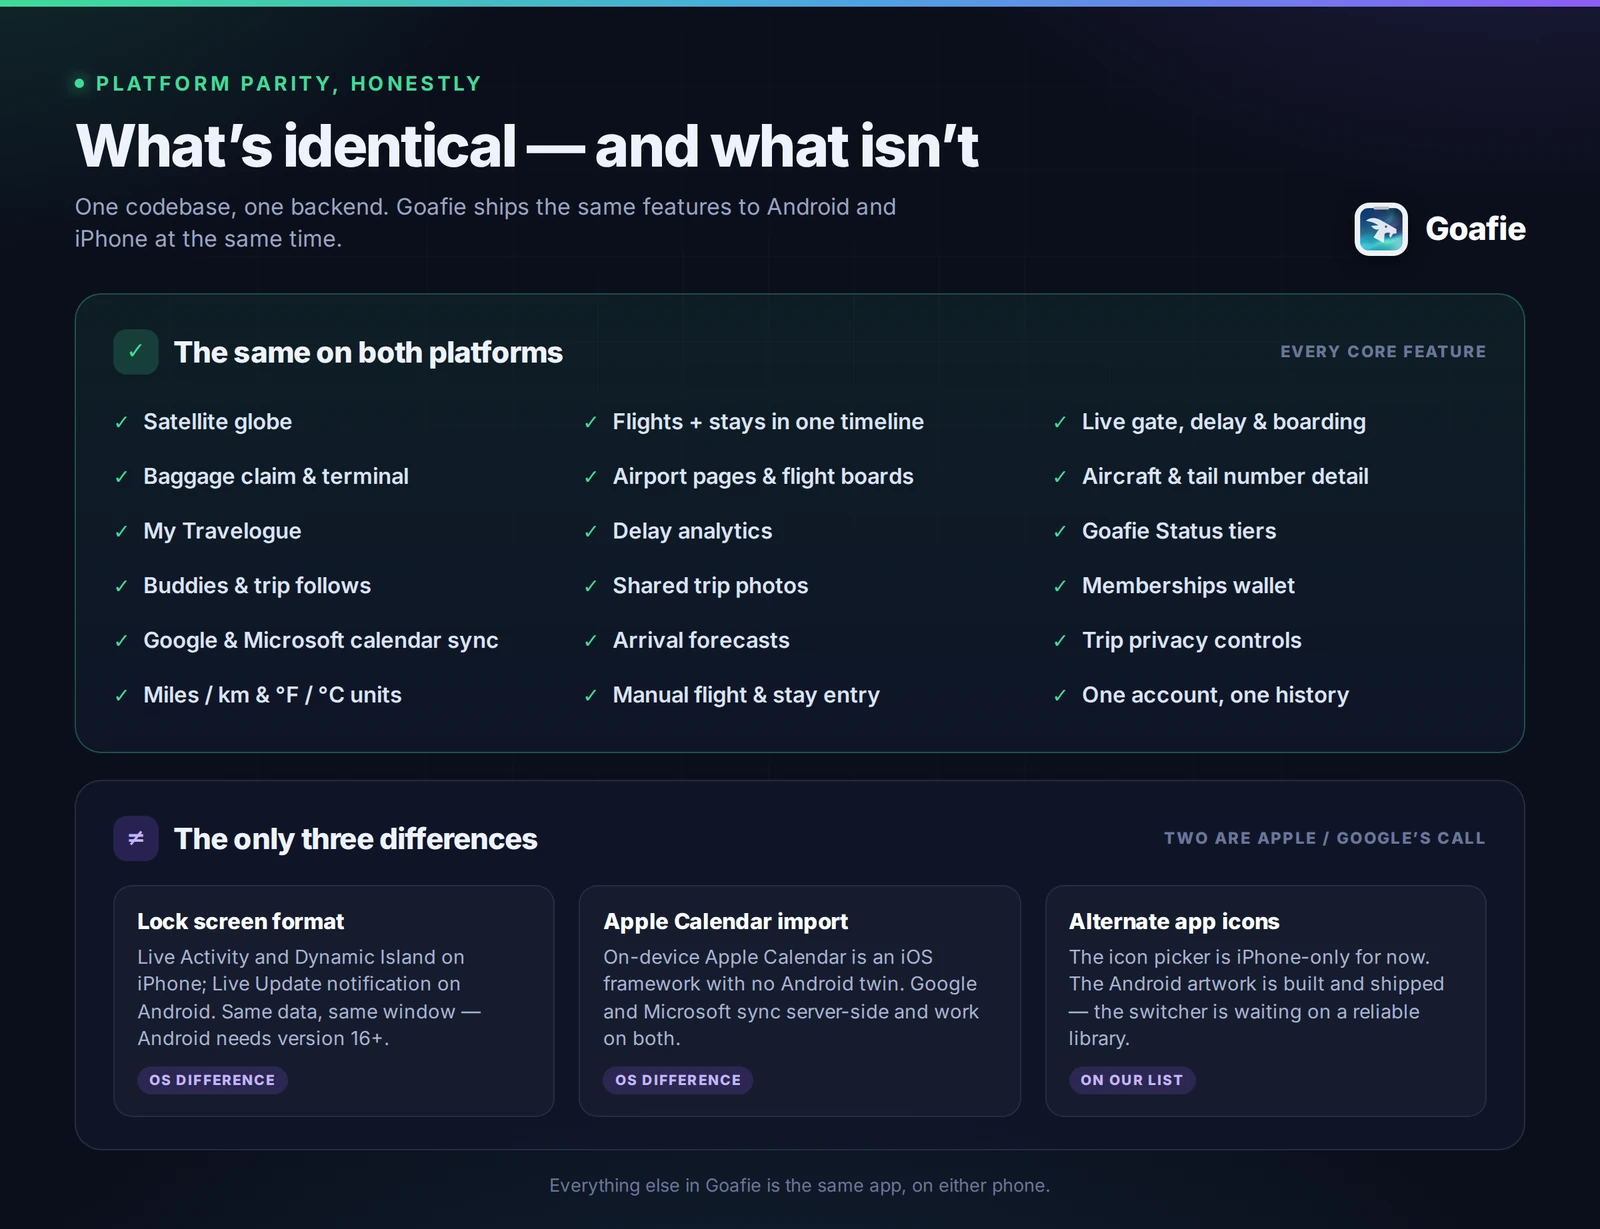Viewport: 1600px width, 1229px height.
Task: Select the 'My Travelogue' feature text
Action: coord(222,531)
